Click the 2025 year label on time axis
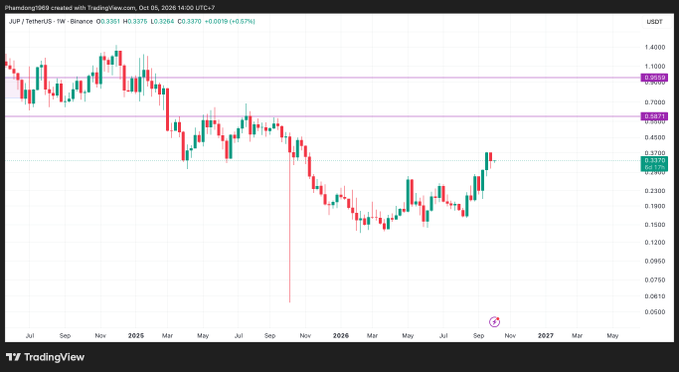Viewport: 679px width, 372px height. (136, 336)
